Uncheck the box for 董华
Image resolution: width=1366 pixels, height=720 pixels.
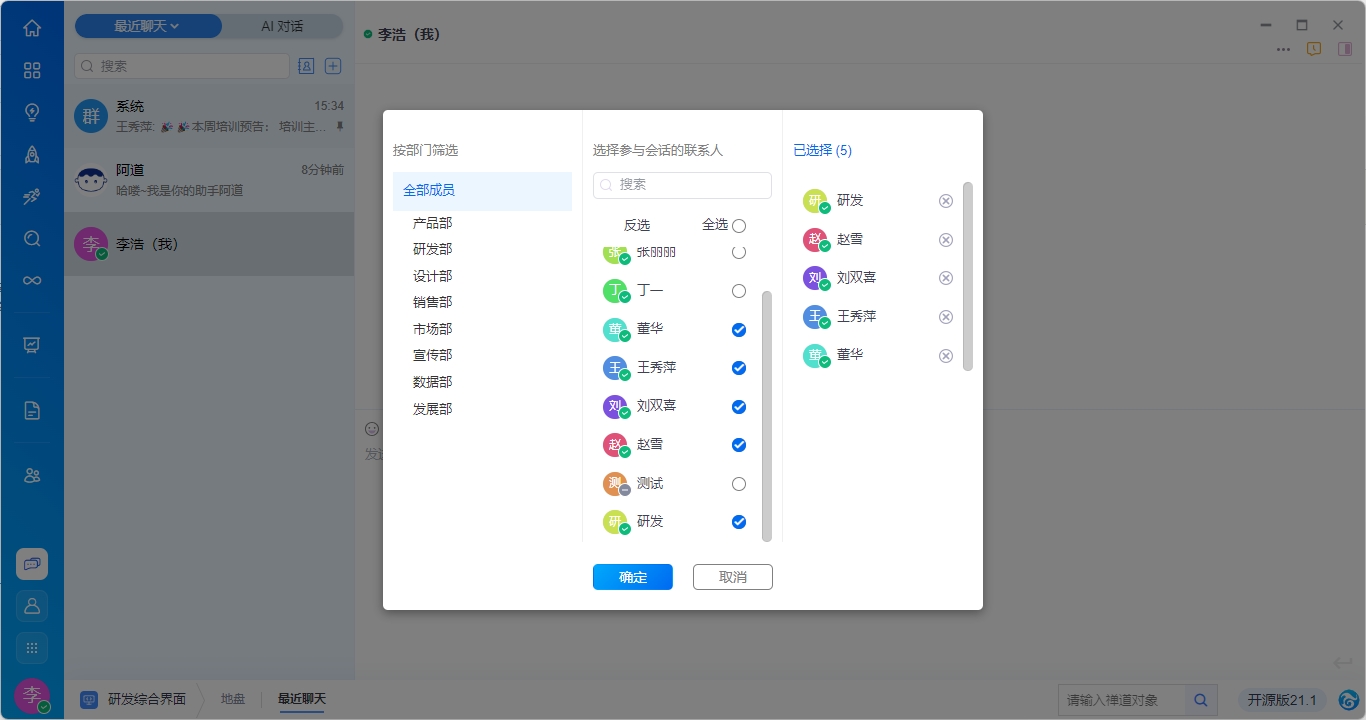point(739,330)
